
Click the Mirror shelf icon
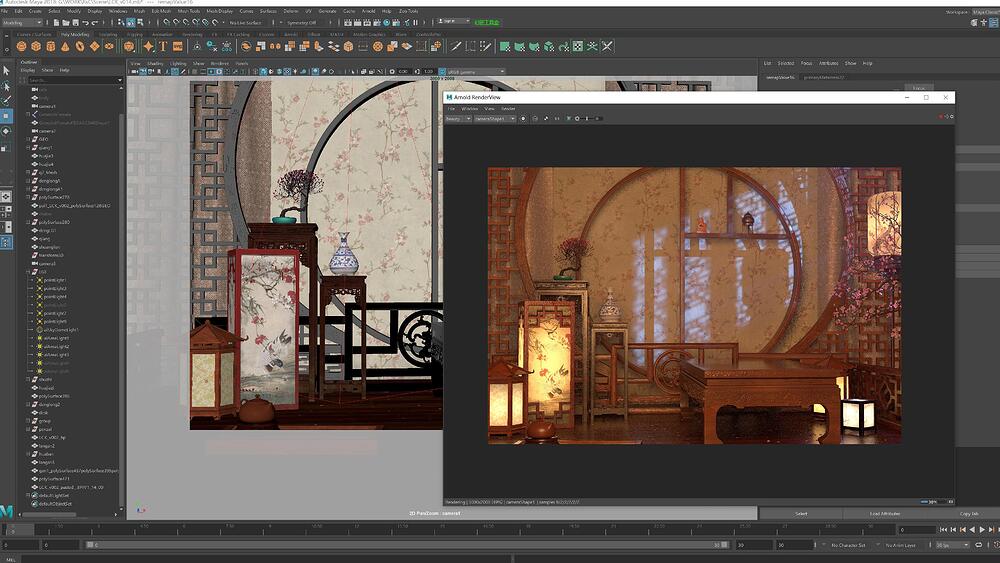[275, 47]
